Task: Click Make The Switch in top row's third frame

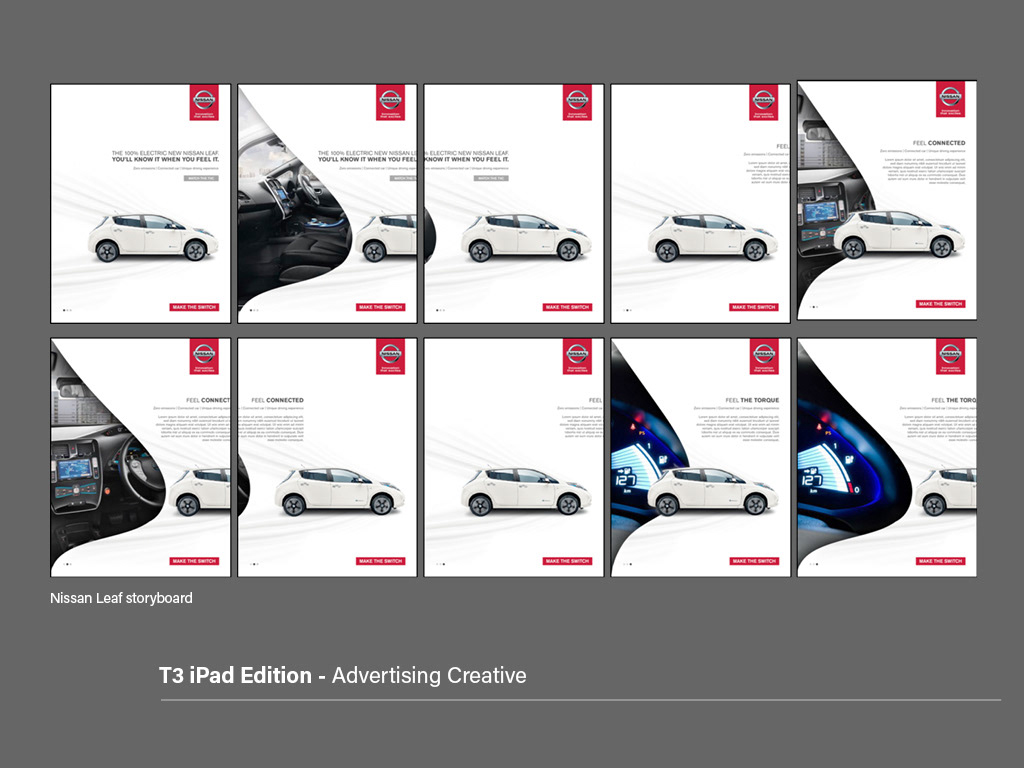Action: [568, 307]
